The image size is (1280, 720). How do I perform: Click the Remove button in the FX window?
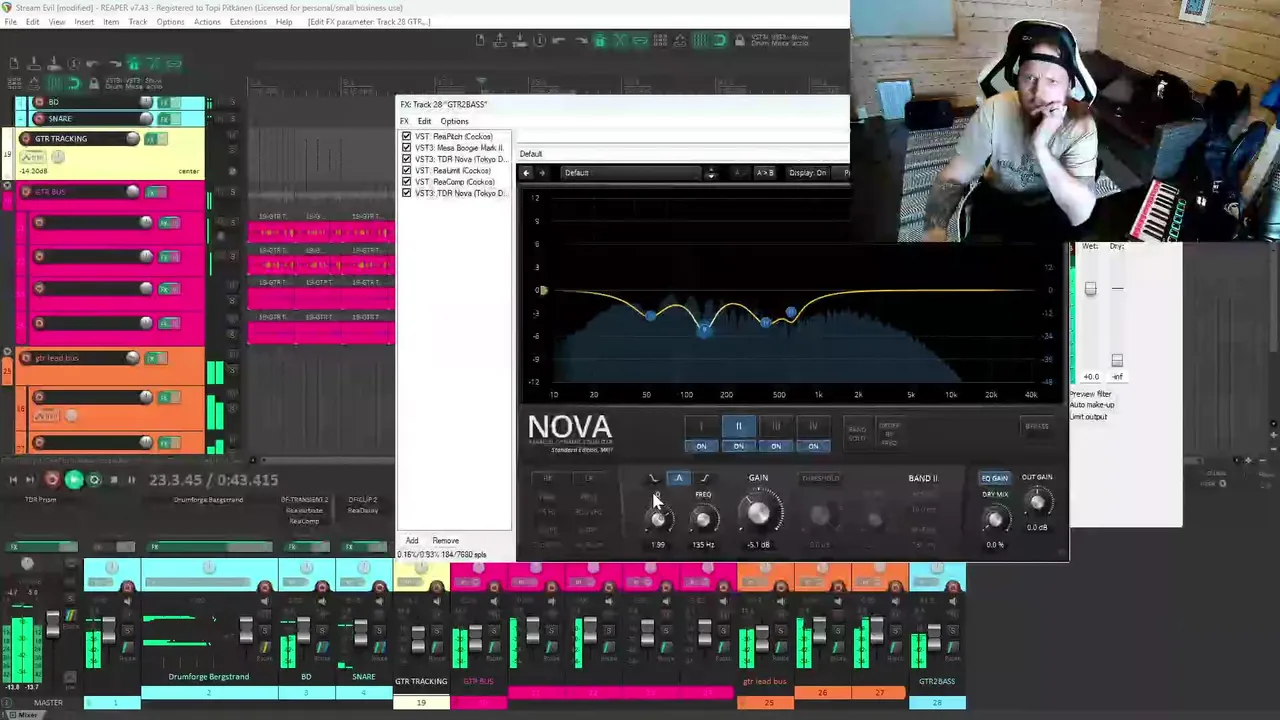pyautogui.click(x=446, y=541)
